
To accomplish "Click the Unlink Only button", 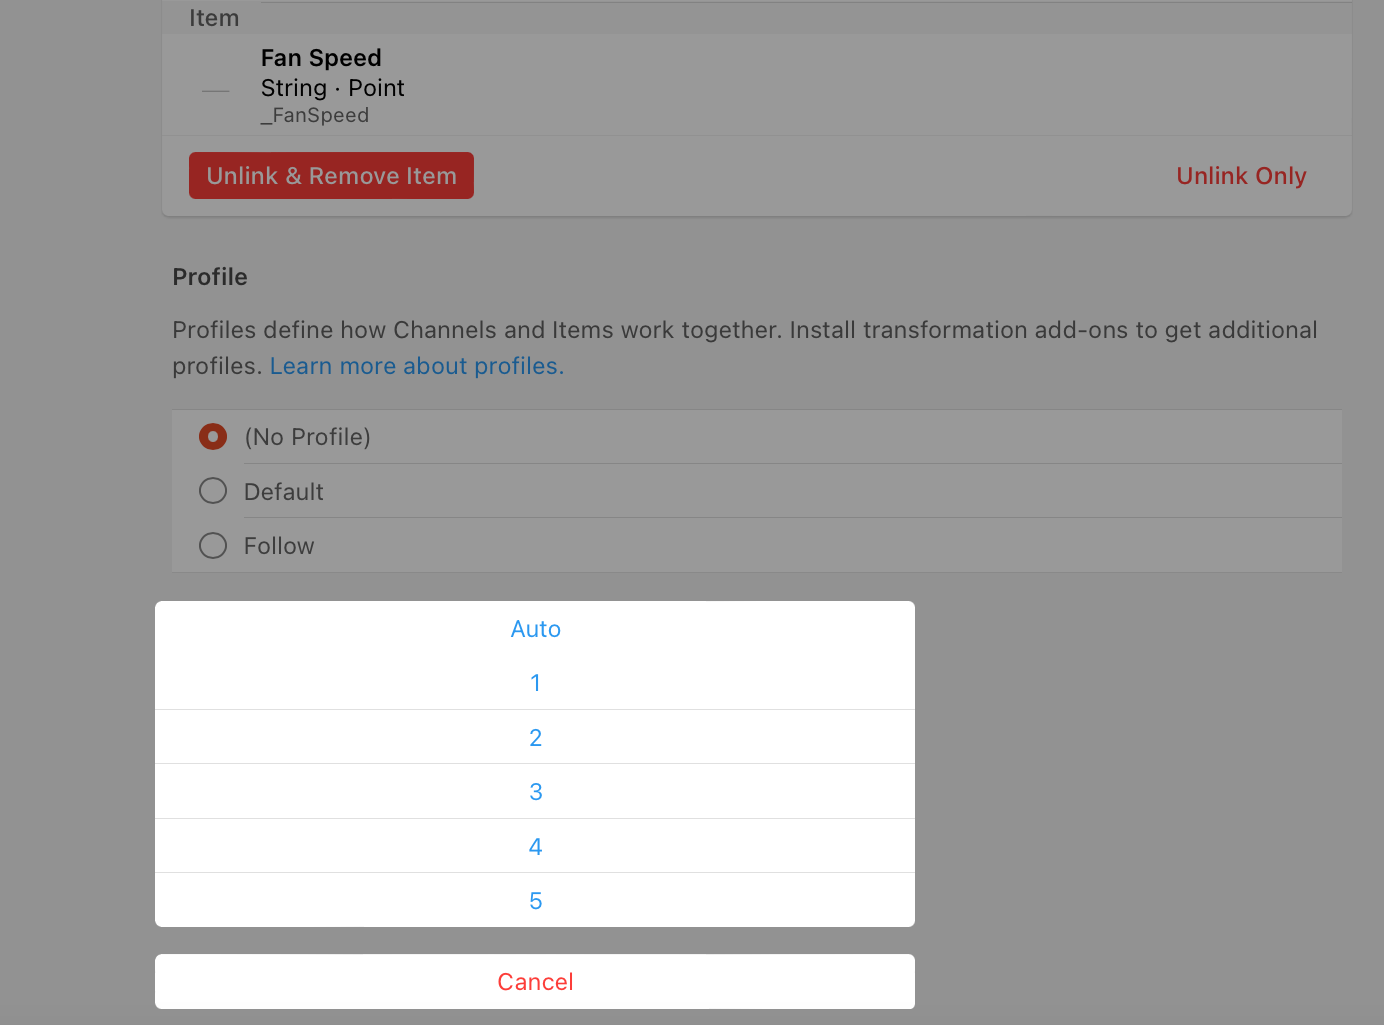I will click(x=1241, y=176).
